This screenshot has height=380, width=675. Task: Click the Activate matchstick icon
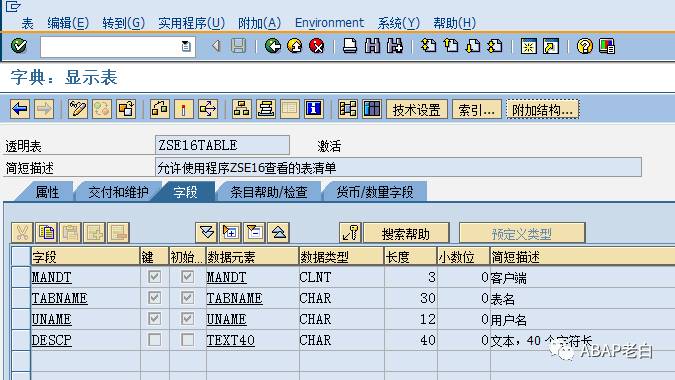click(x=184, y=109)
